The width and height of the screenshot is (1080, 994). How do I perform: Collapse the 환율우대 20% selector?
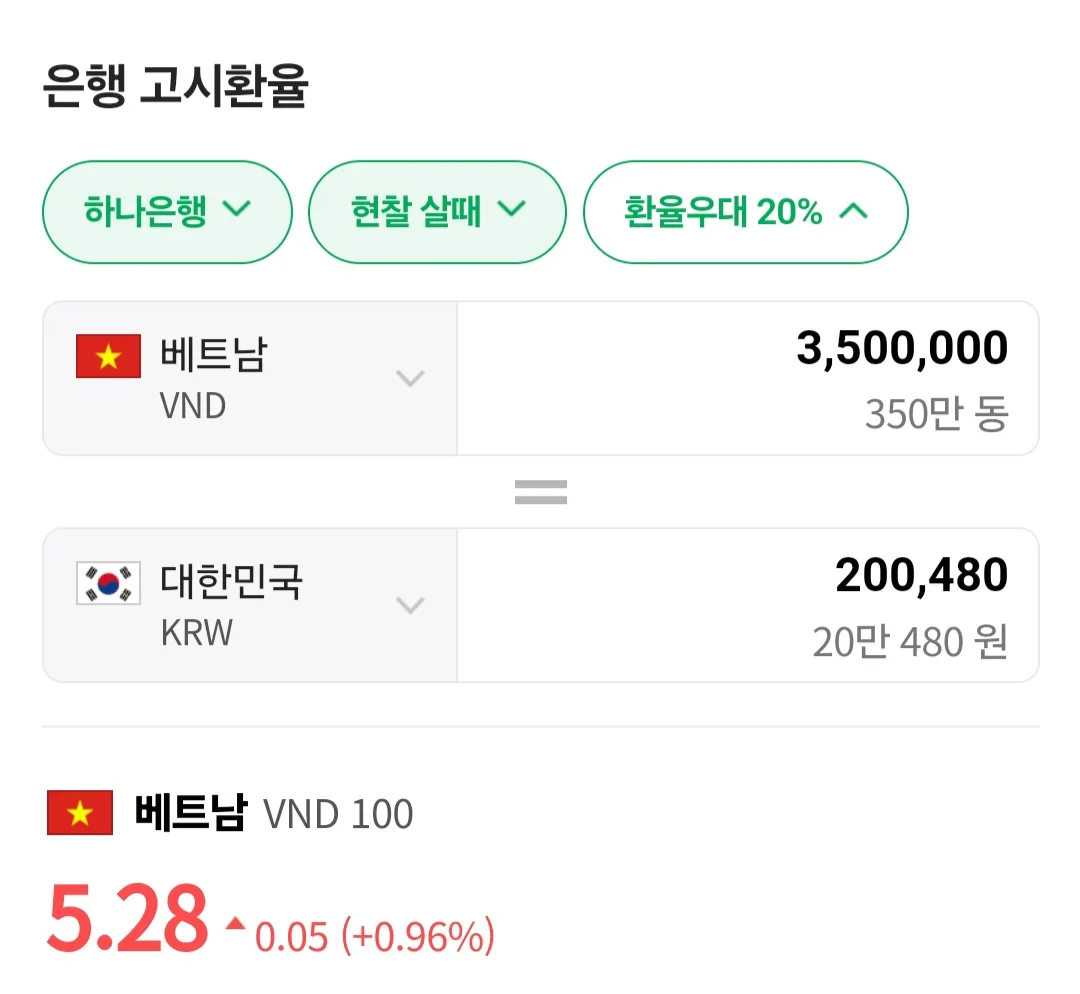tap(745, 212)
